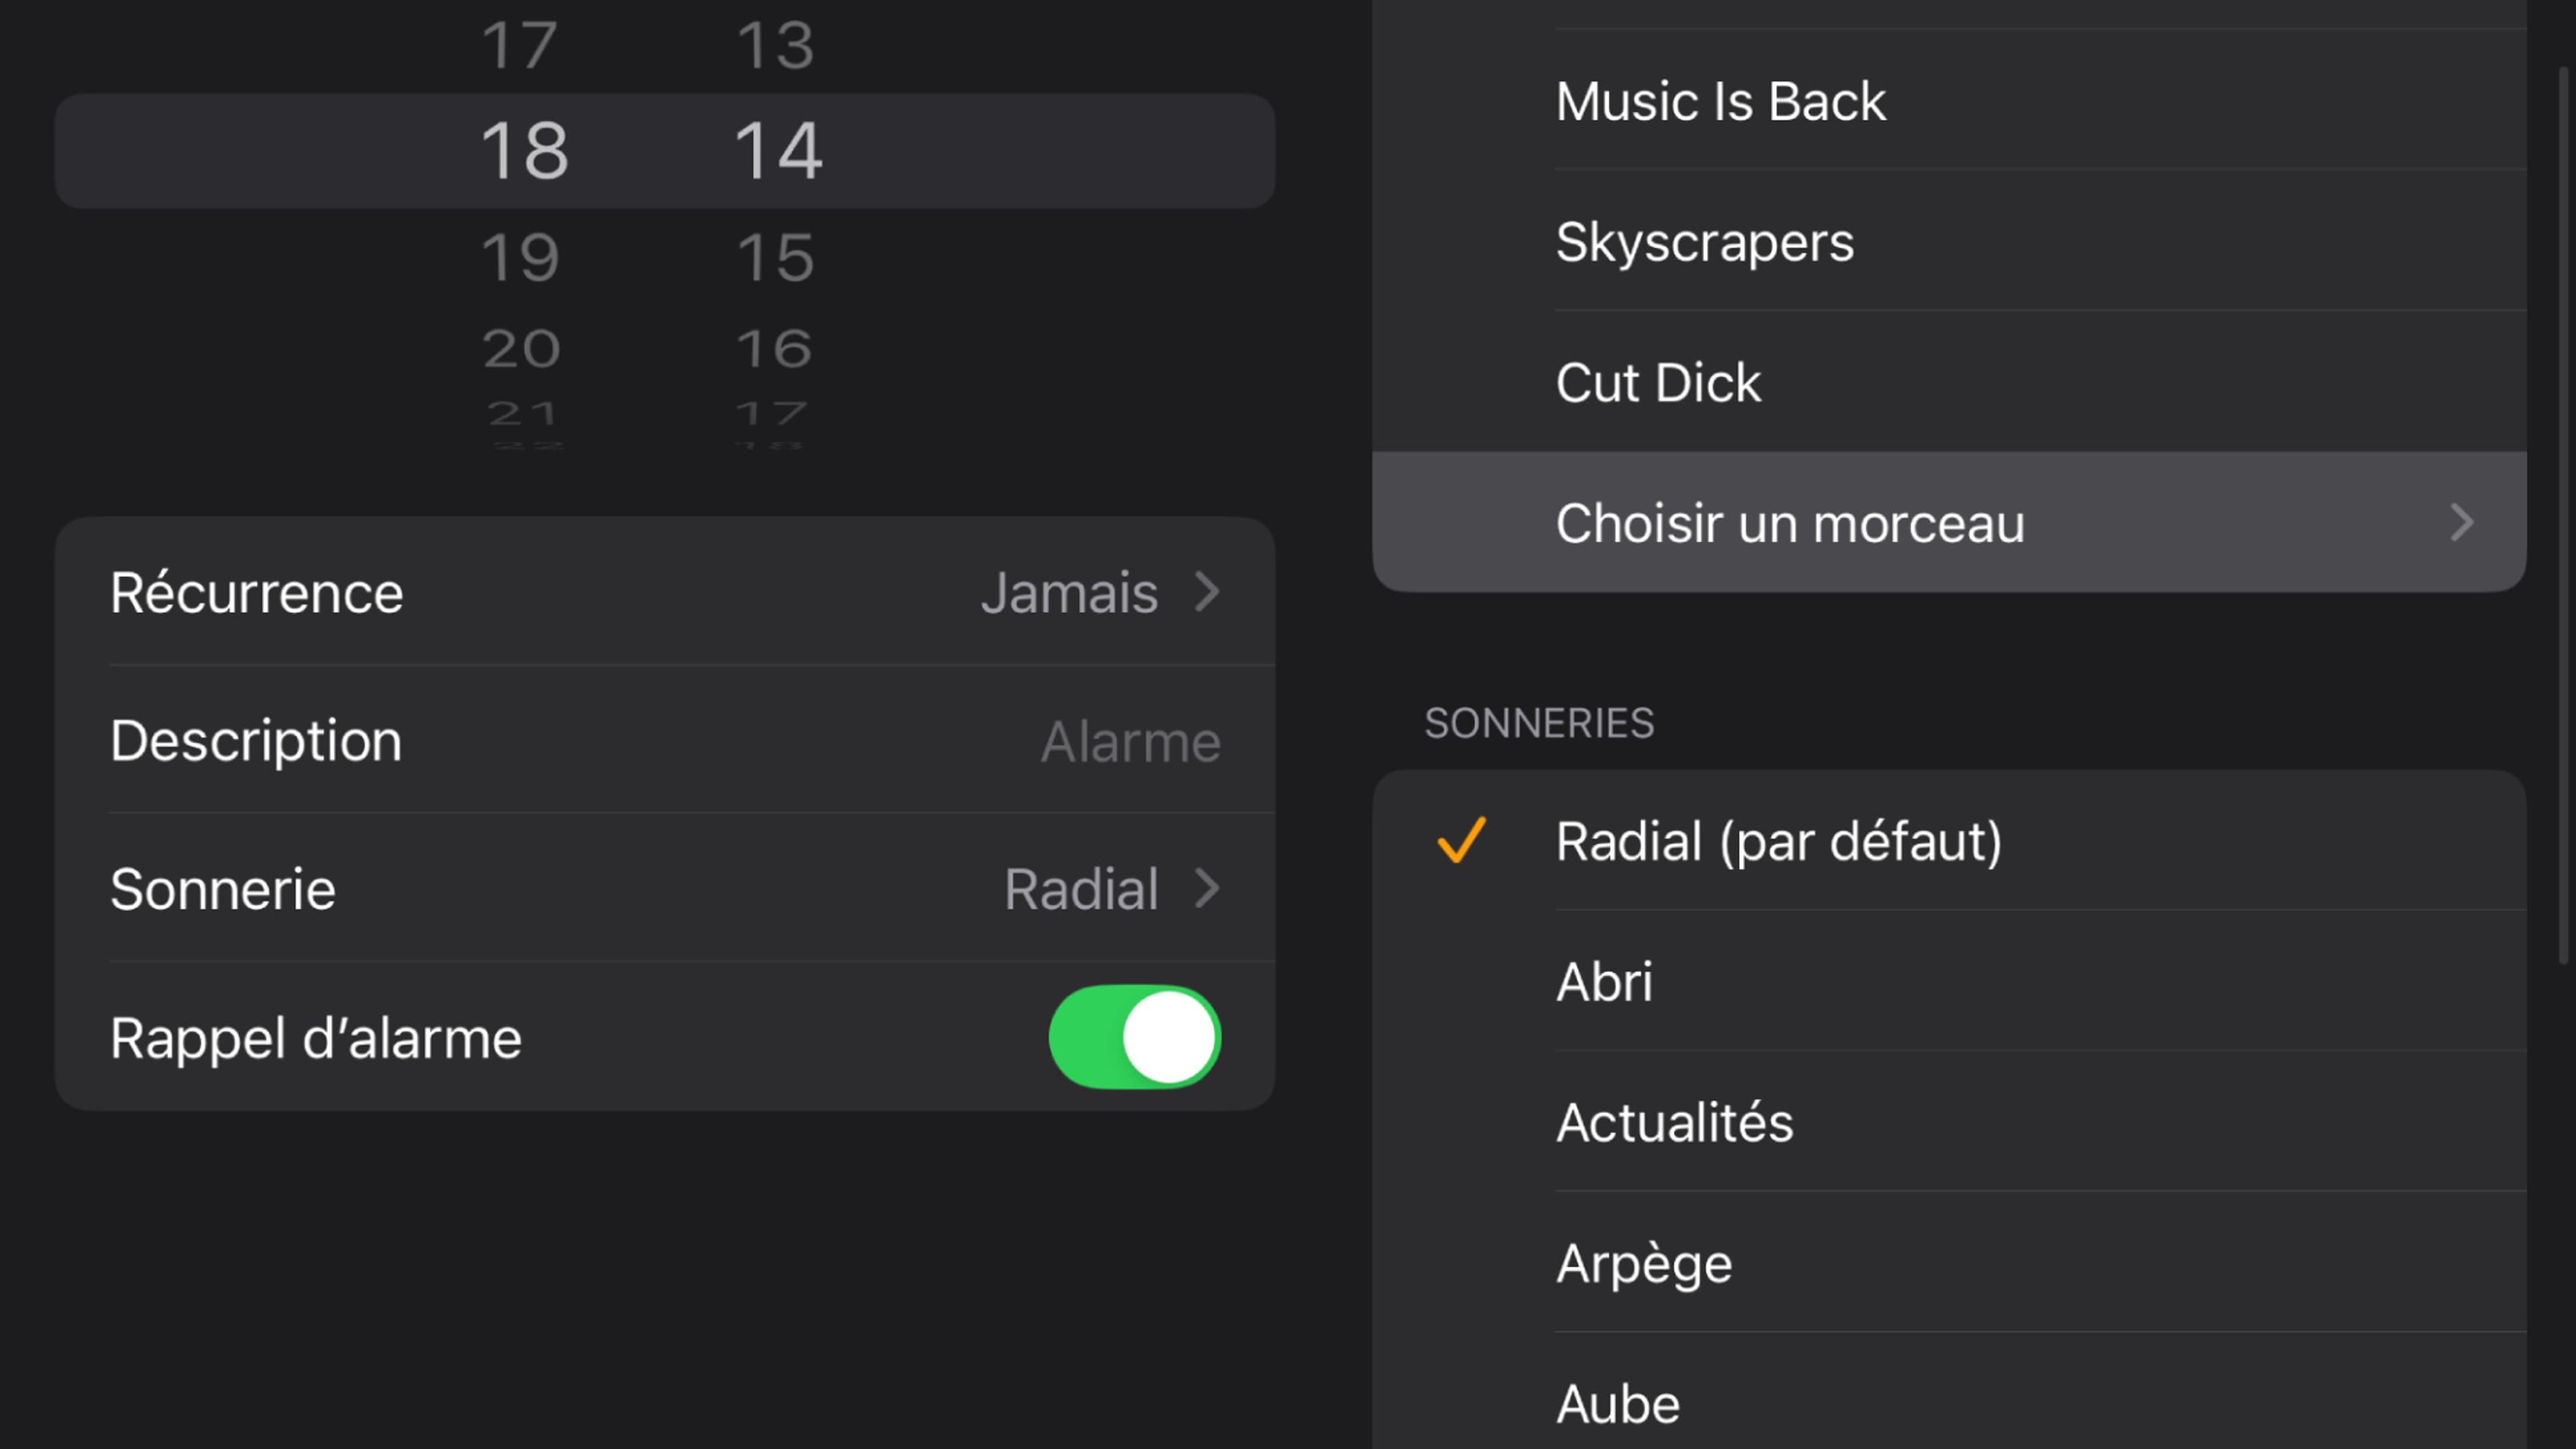
Task: Open the Récurrence settings showing Jamais
Action: (x=665, y=592)
